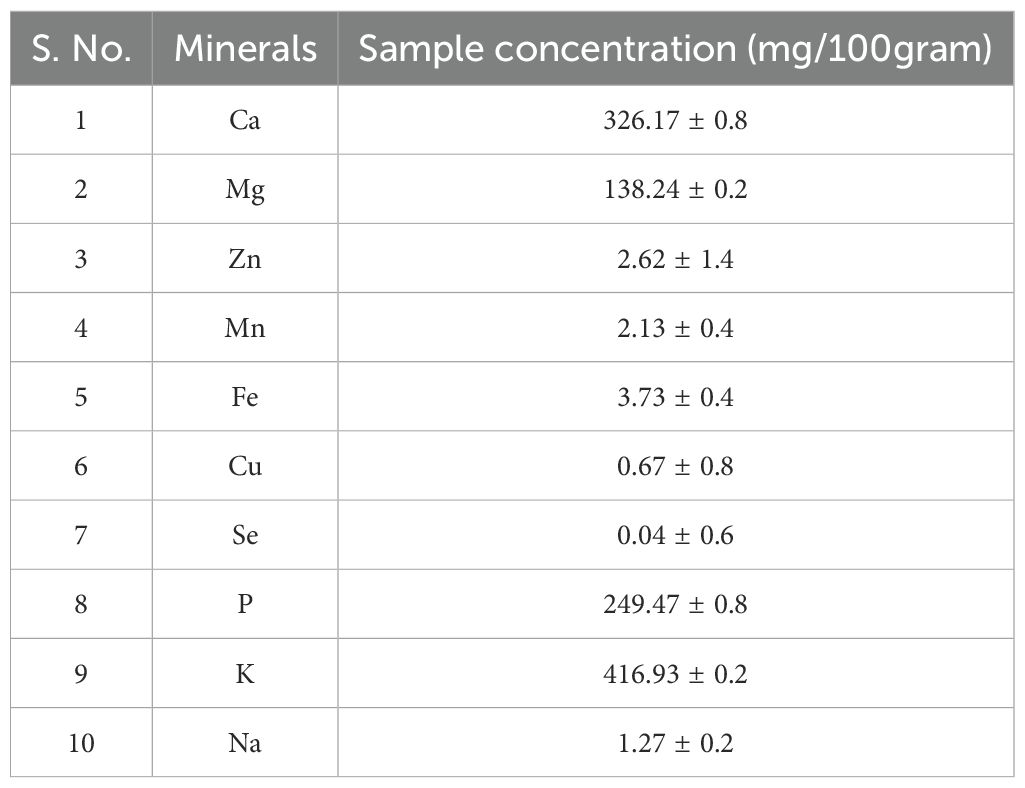Select the Na mineral cell
Viewport: 1025px width, 788px height.
[x=245, y=743]
